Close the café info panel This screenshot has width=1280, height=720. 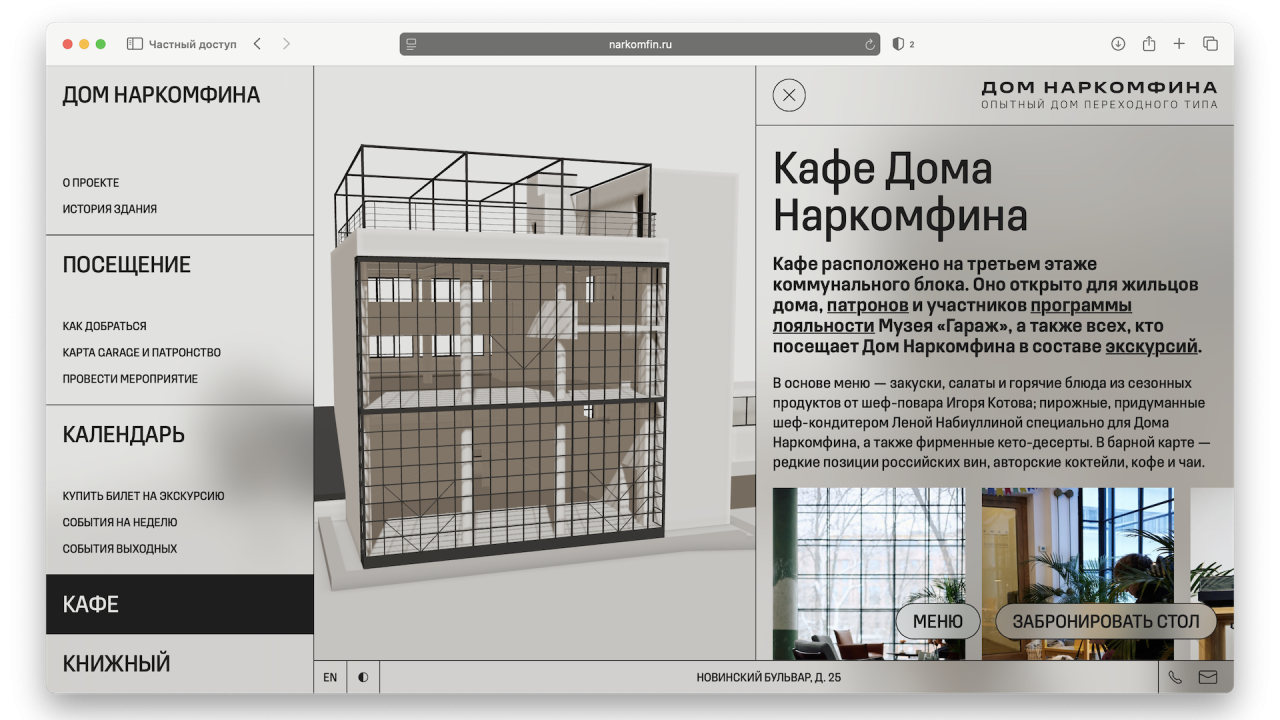tap(789, 95)
